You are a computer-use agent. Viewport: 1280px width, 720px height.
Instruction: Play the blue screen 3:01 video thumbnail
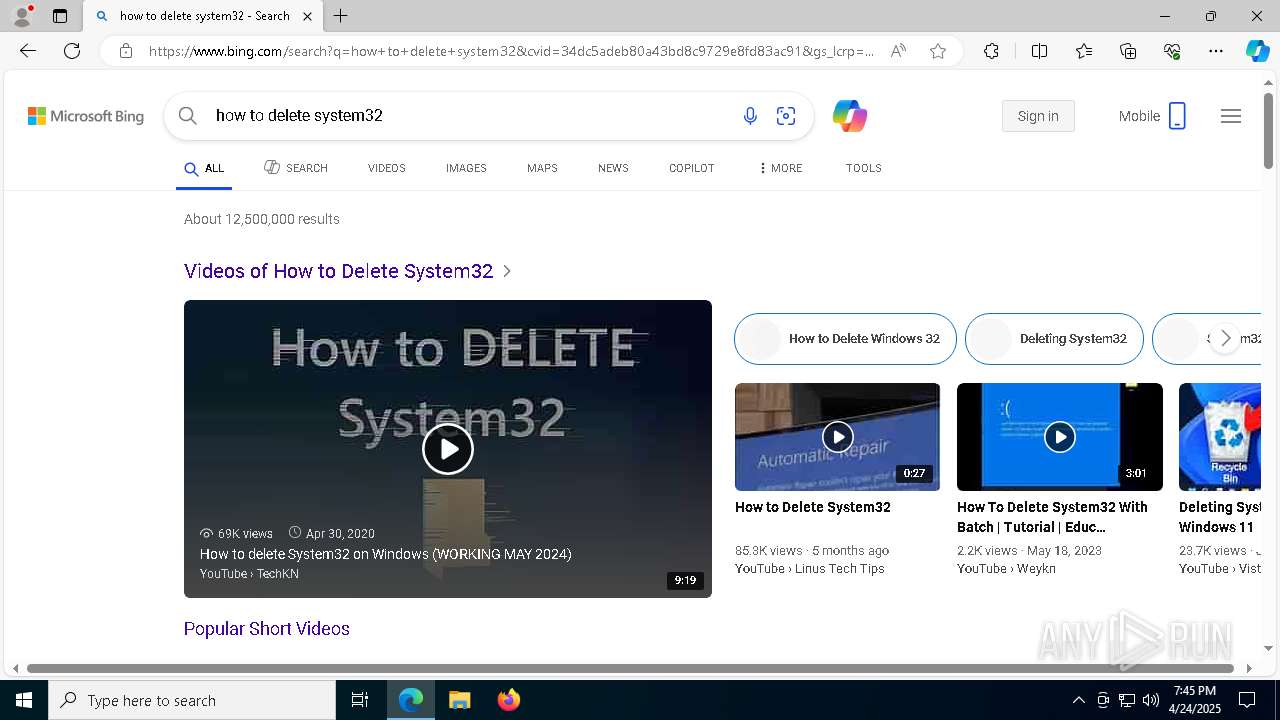[x=1060, y=437]
